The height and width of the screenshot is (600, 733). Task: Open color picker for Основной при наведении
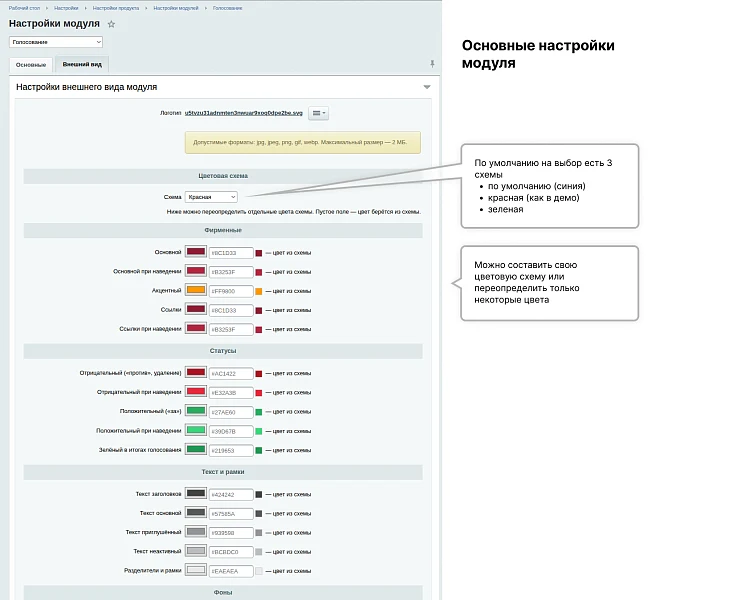pos(196,271)
